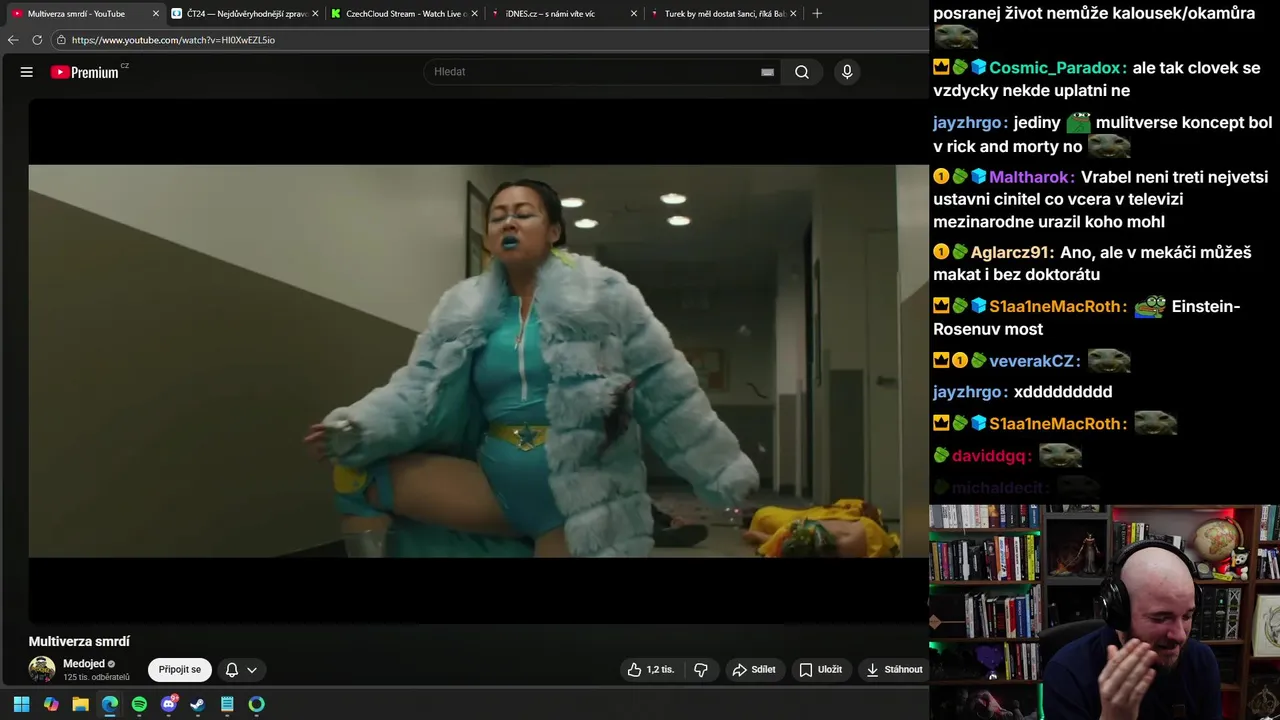Image resolution: width=1280 pixels, height=720 pixels.
Task: Expand notification options chevron
Action: click(252, 670)
